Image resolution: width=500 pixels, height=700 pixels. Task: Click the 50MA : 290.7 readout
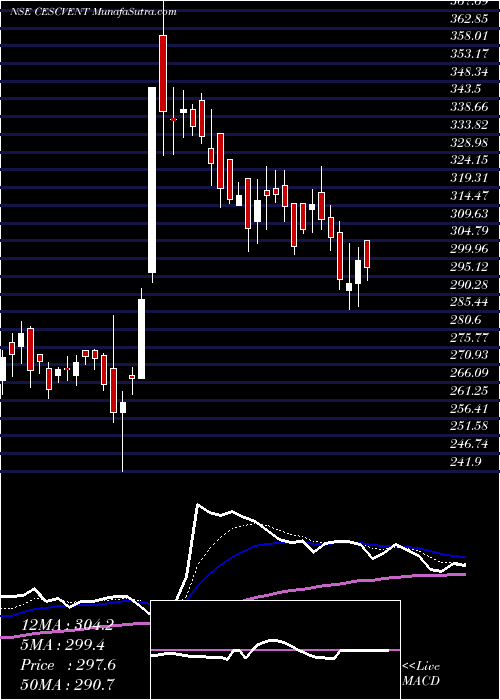click(x=66, y=684)
